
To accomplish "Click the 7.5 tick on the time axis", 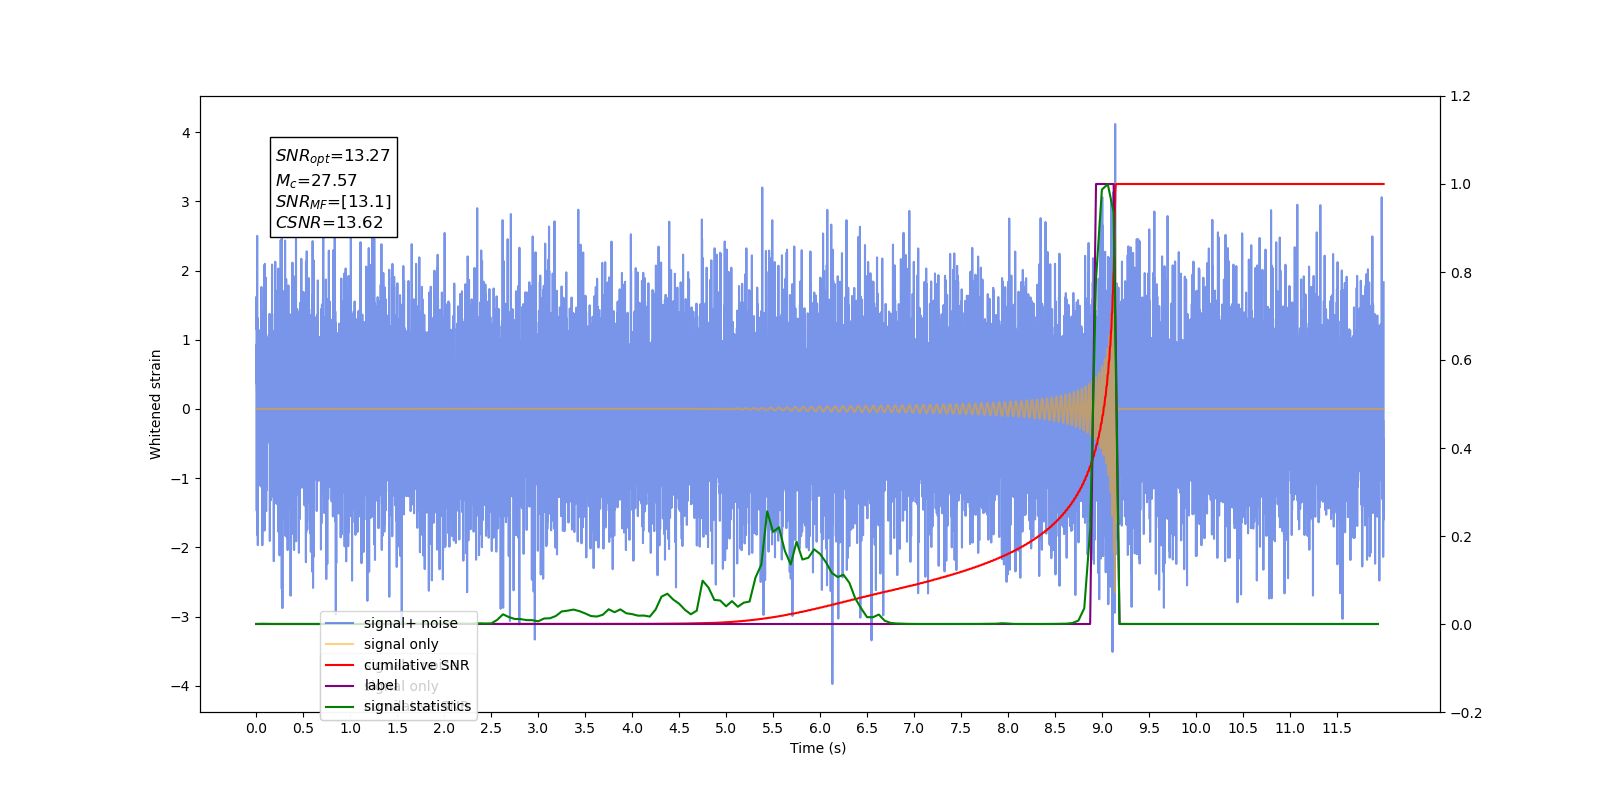I will (x=961, y=728).
